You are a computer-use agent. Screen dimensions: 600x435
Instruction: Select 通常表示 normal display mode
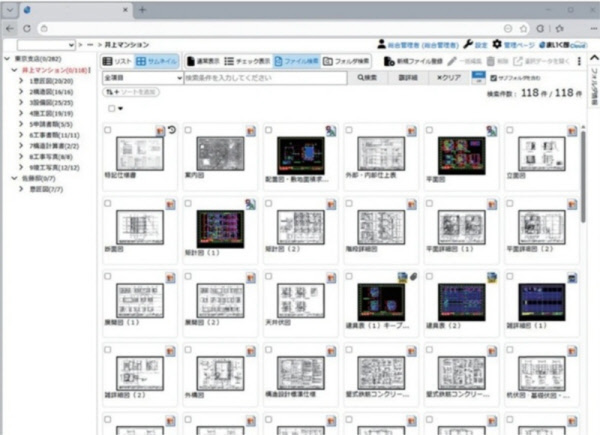[x=203, y=61]
